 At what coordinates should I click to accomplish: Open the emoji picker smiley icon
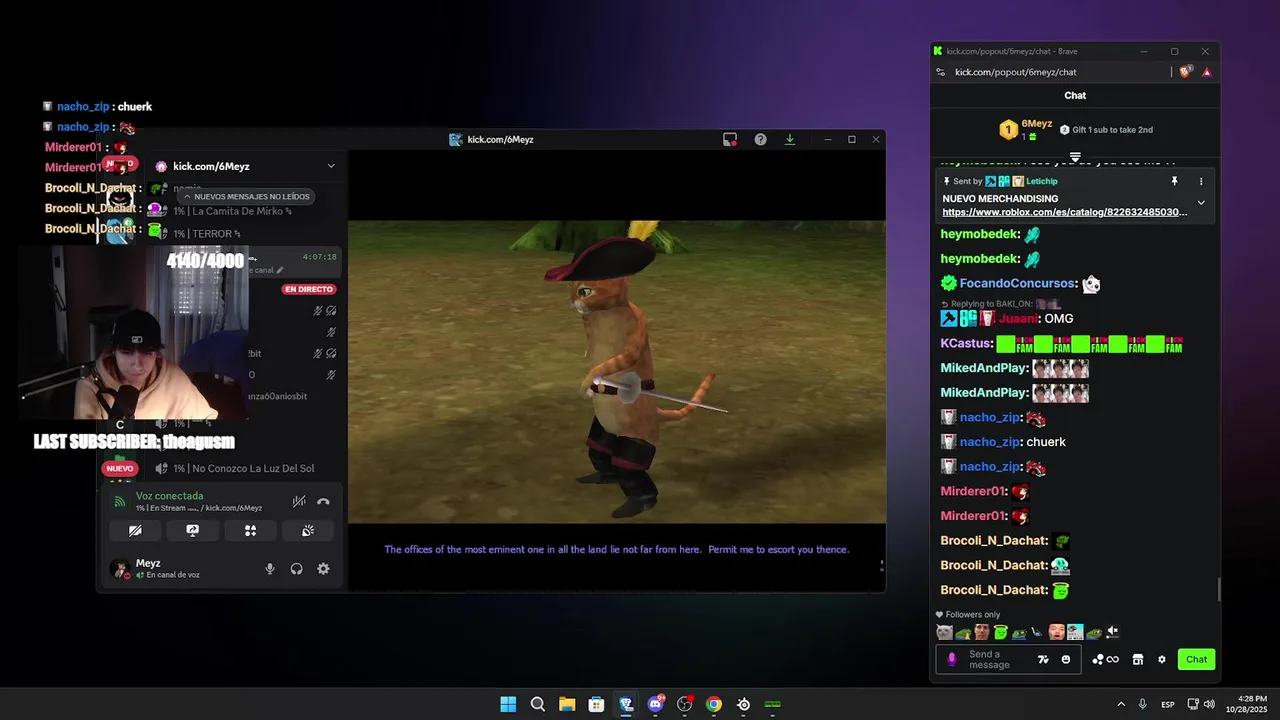click(1066, 659)
